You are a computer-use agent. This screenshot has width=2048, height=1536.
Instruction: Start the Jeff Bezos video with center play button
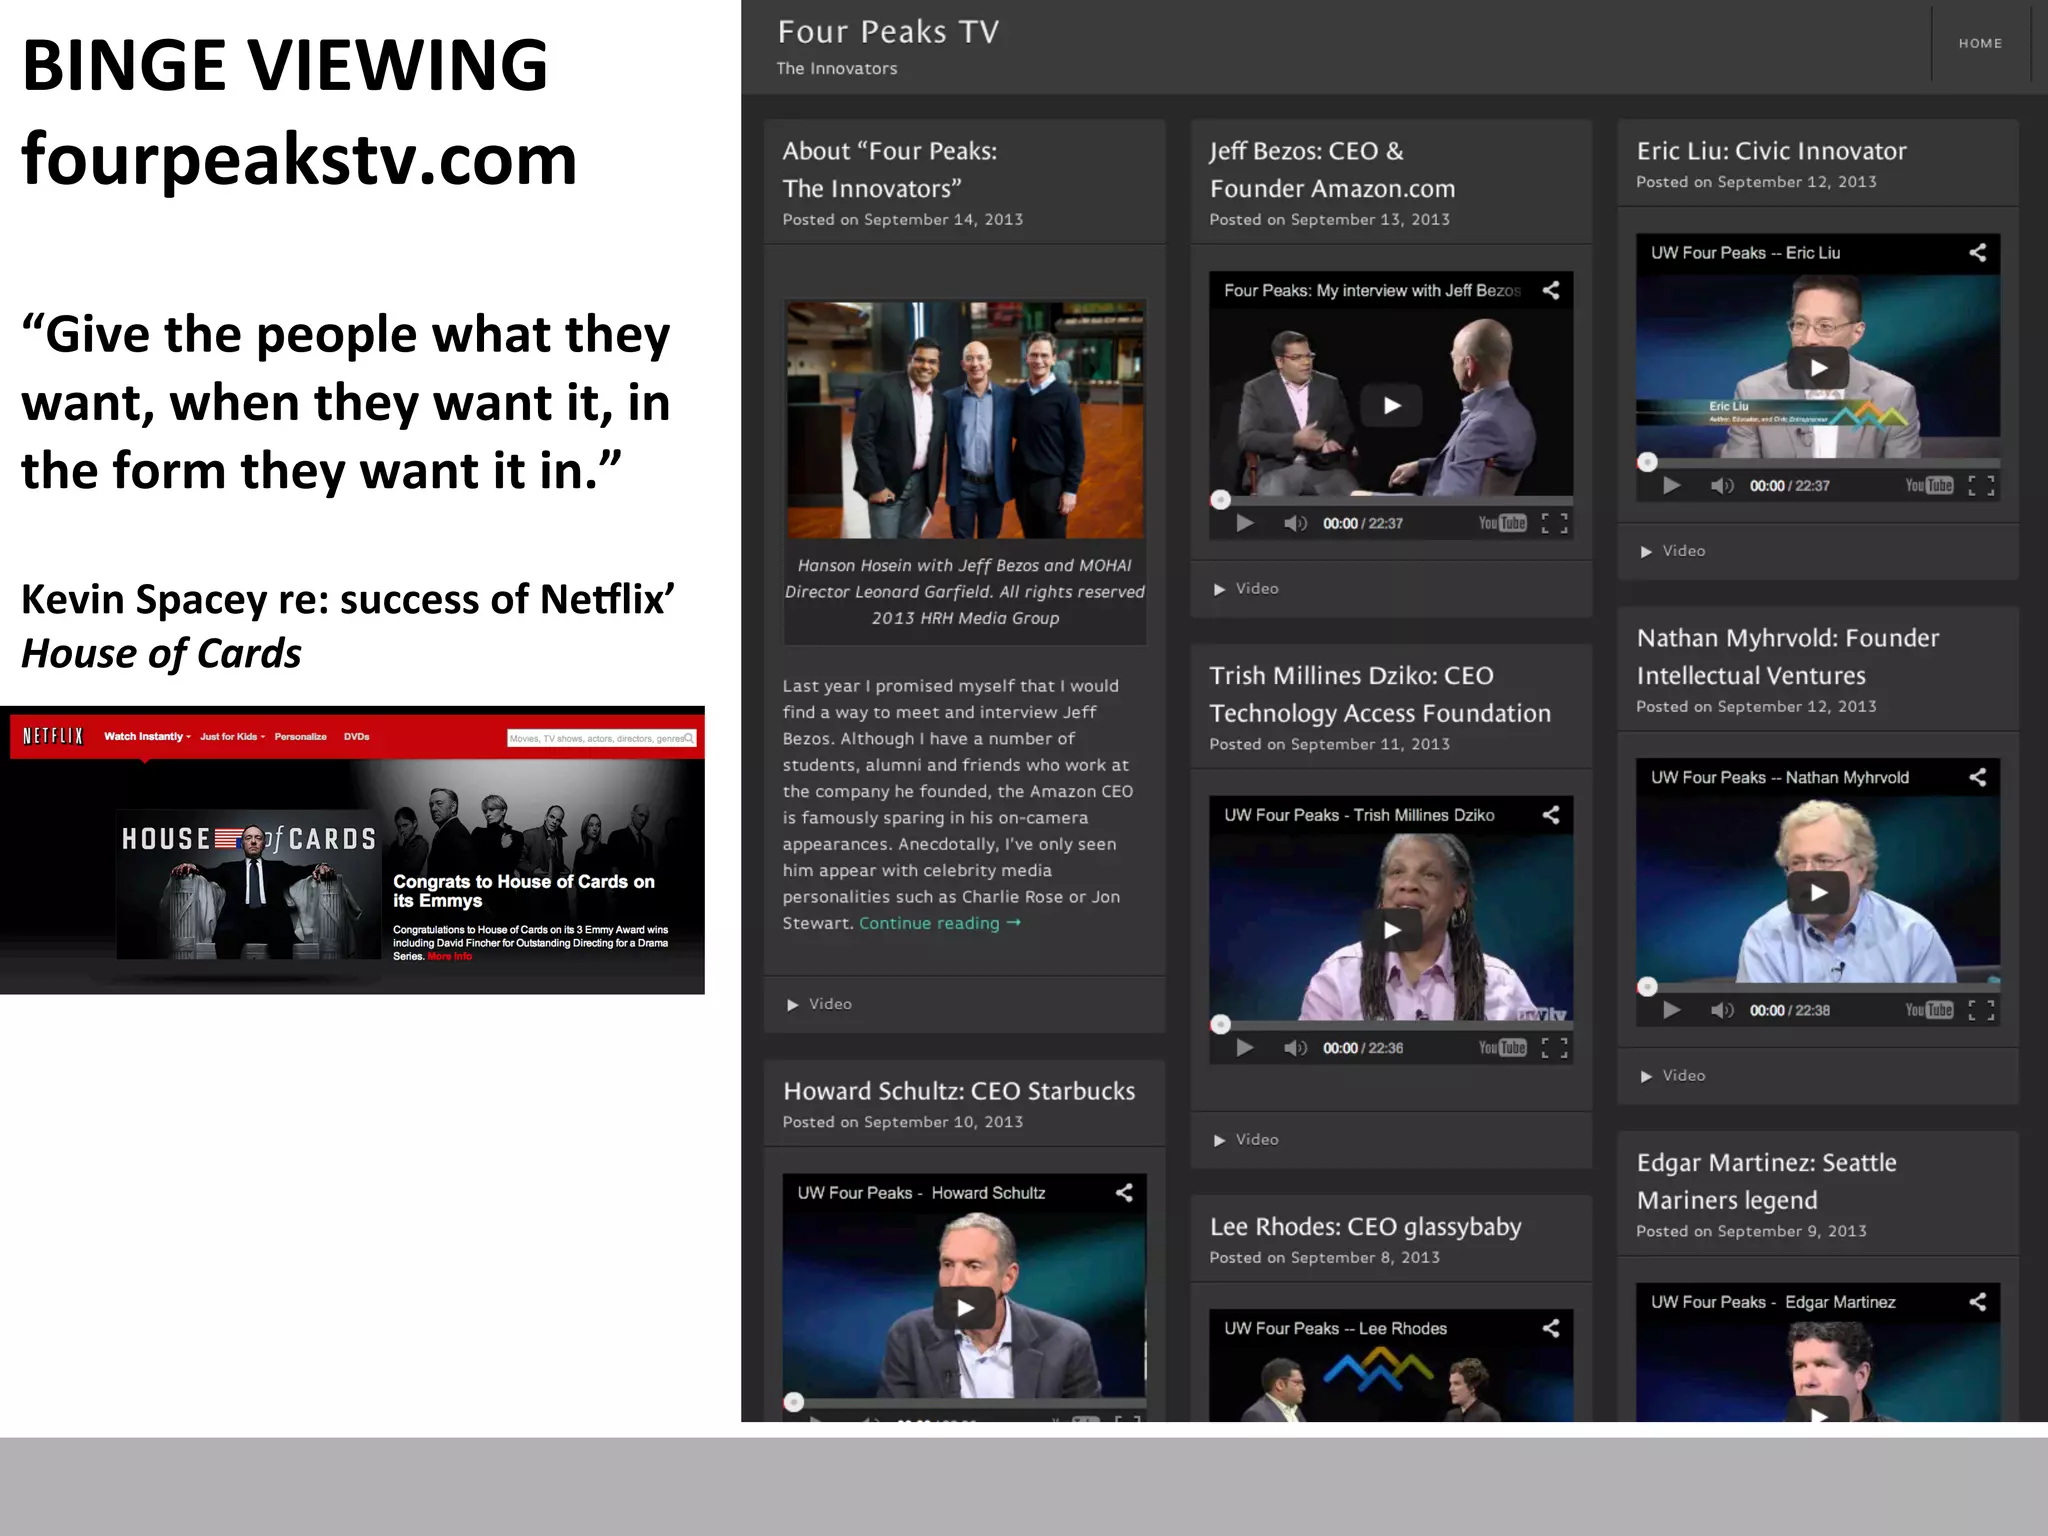tap(1391, 405)
